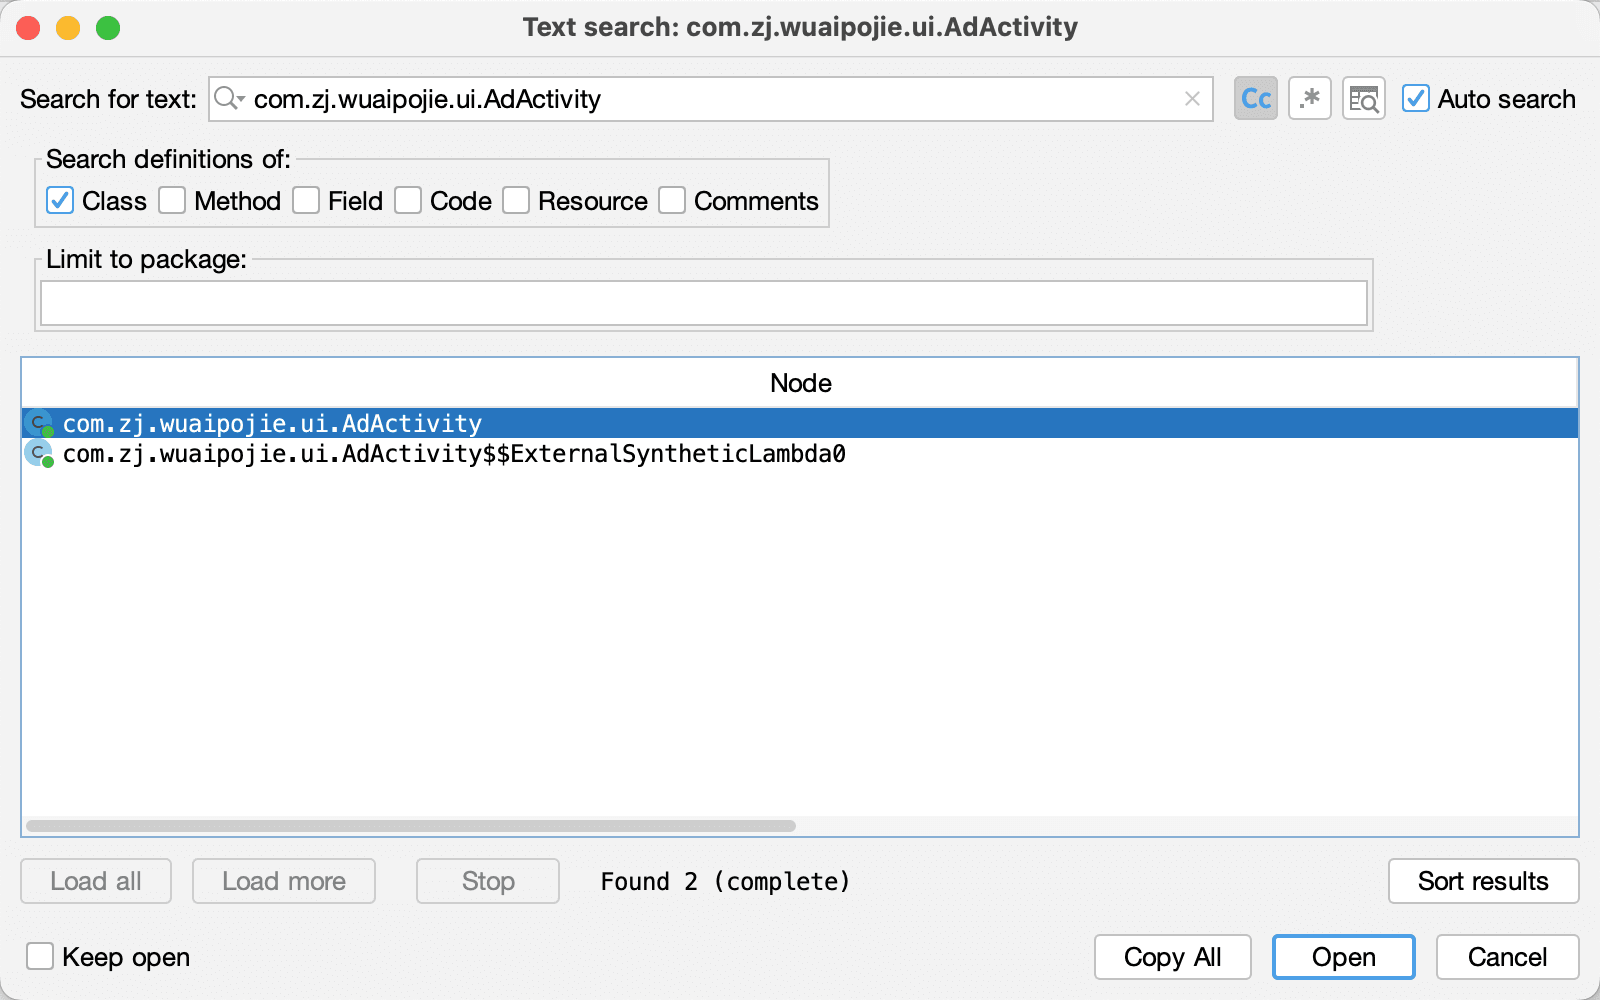Click the Cancel button
Viewport: 1600px width, 1000px height.
tap(1508, 957)
